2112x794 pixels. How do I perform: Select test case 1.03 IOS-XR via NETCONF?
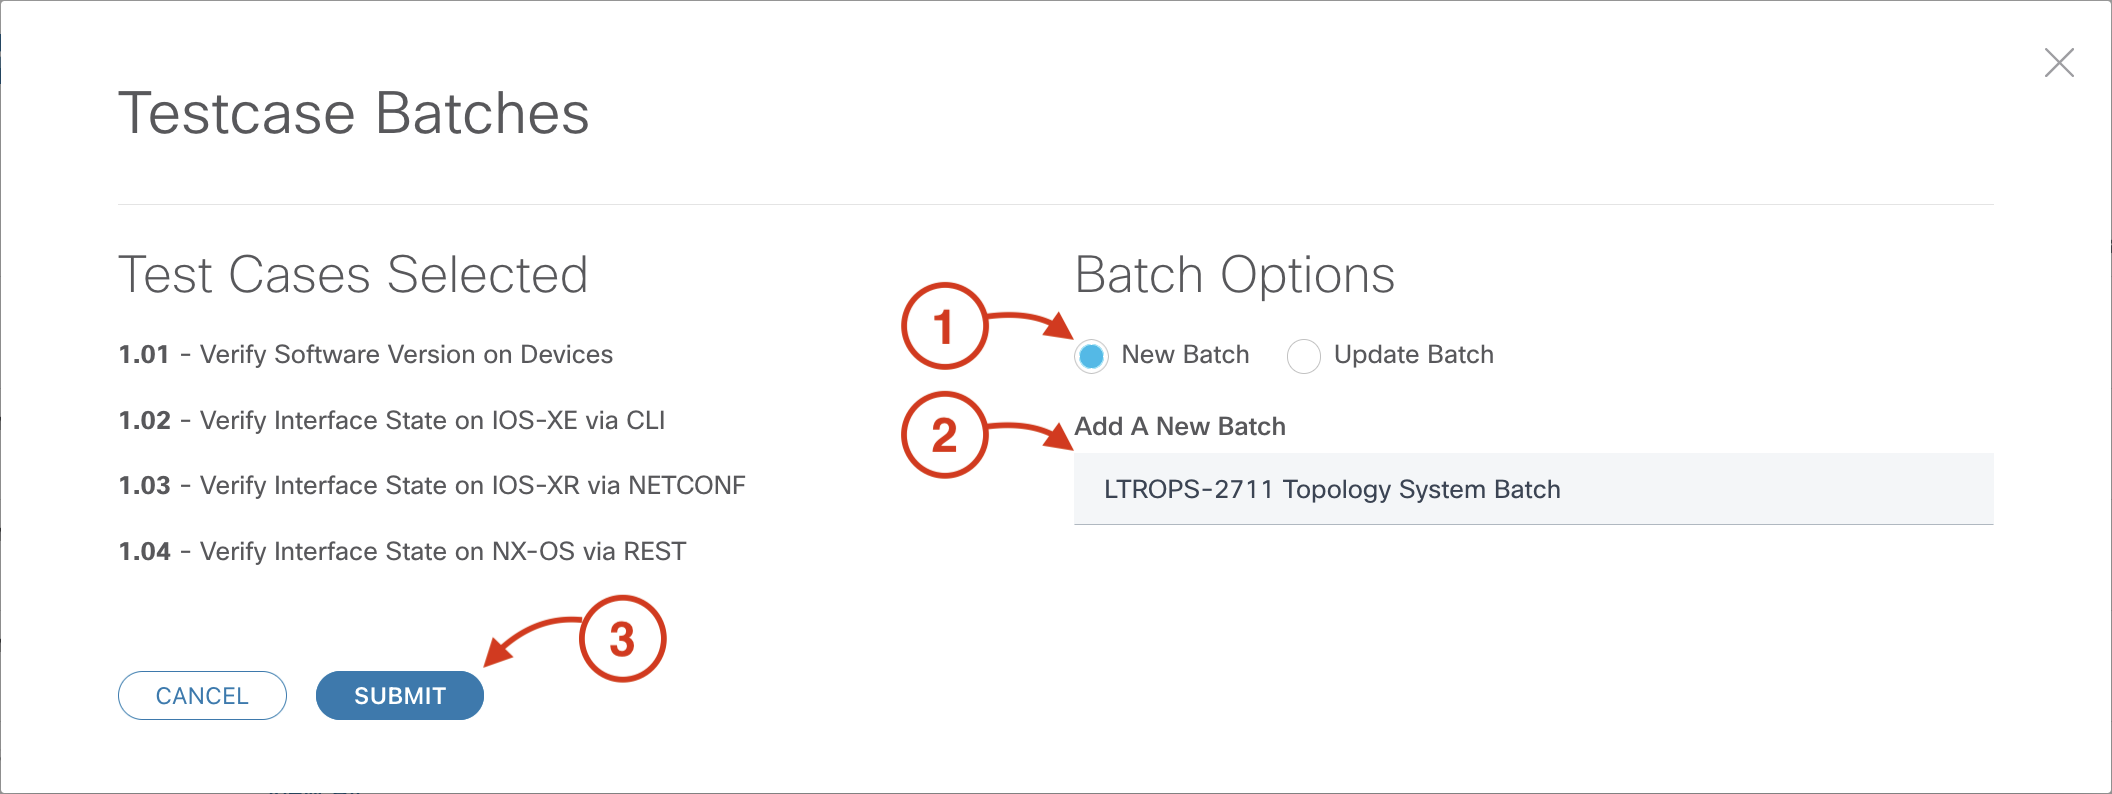[x=431, y=486]
